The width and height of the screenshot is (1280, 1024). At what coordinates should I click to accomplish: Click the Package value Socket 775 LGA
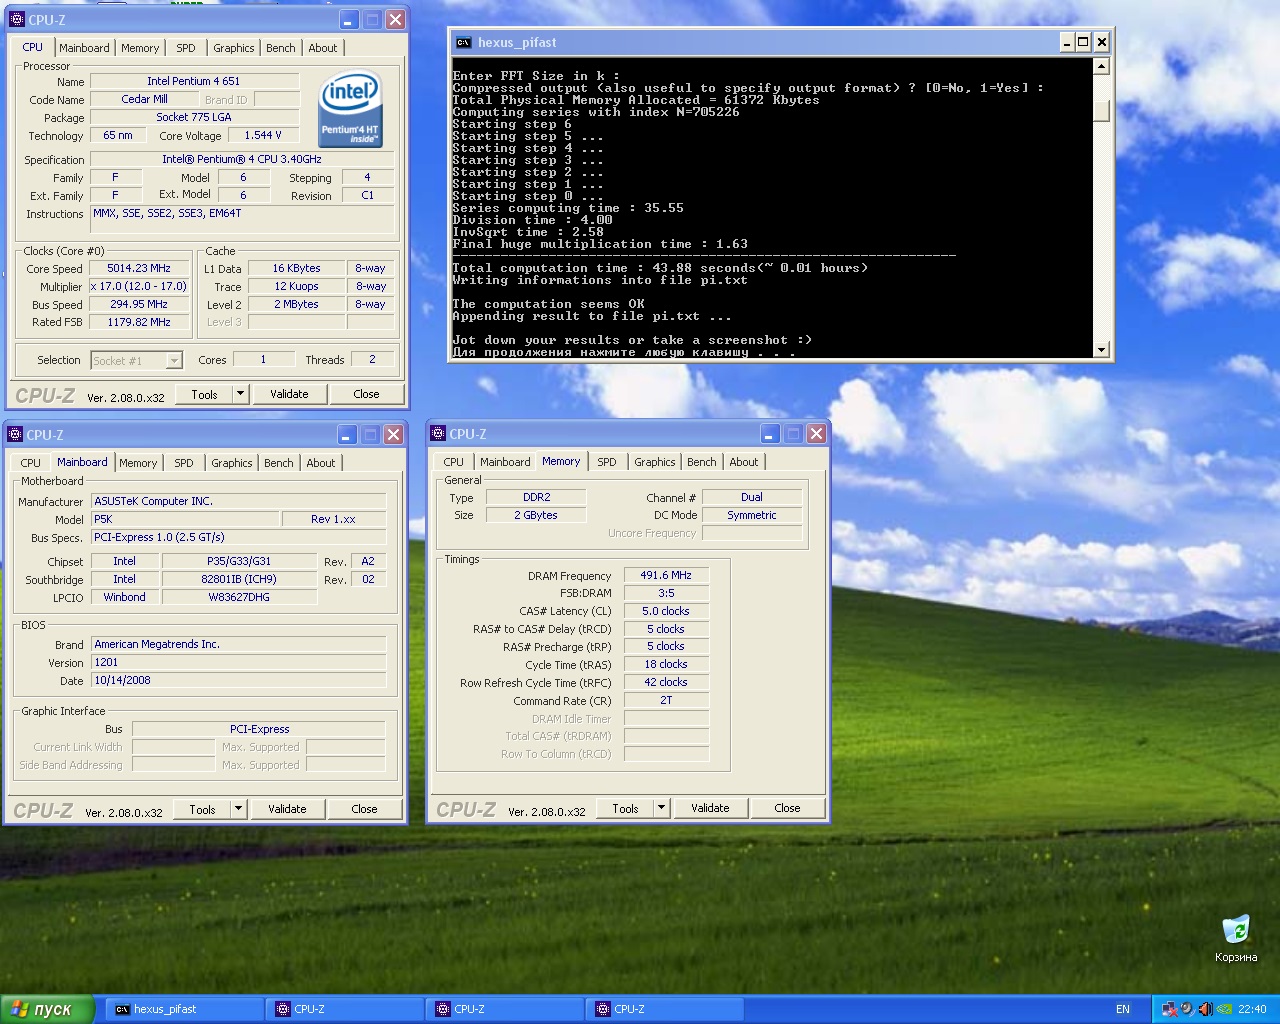point(194,117)
